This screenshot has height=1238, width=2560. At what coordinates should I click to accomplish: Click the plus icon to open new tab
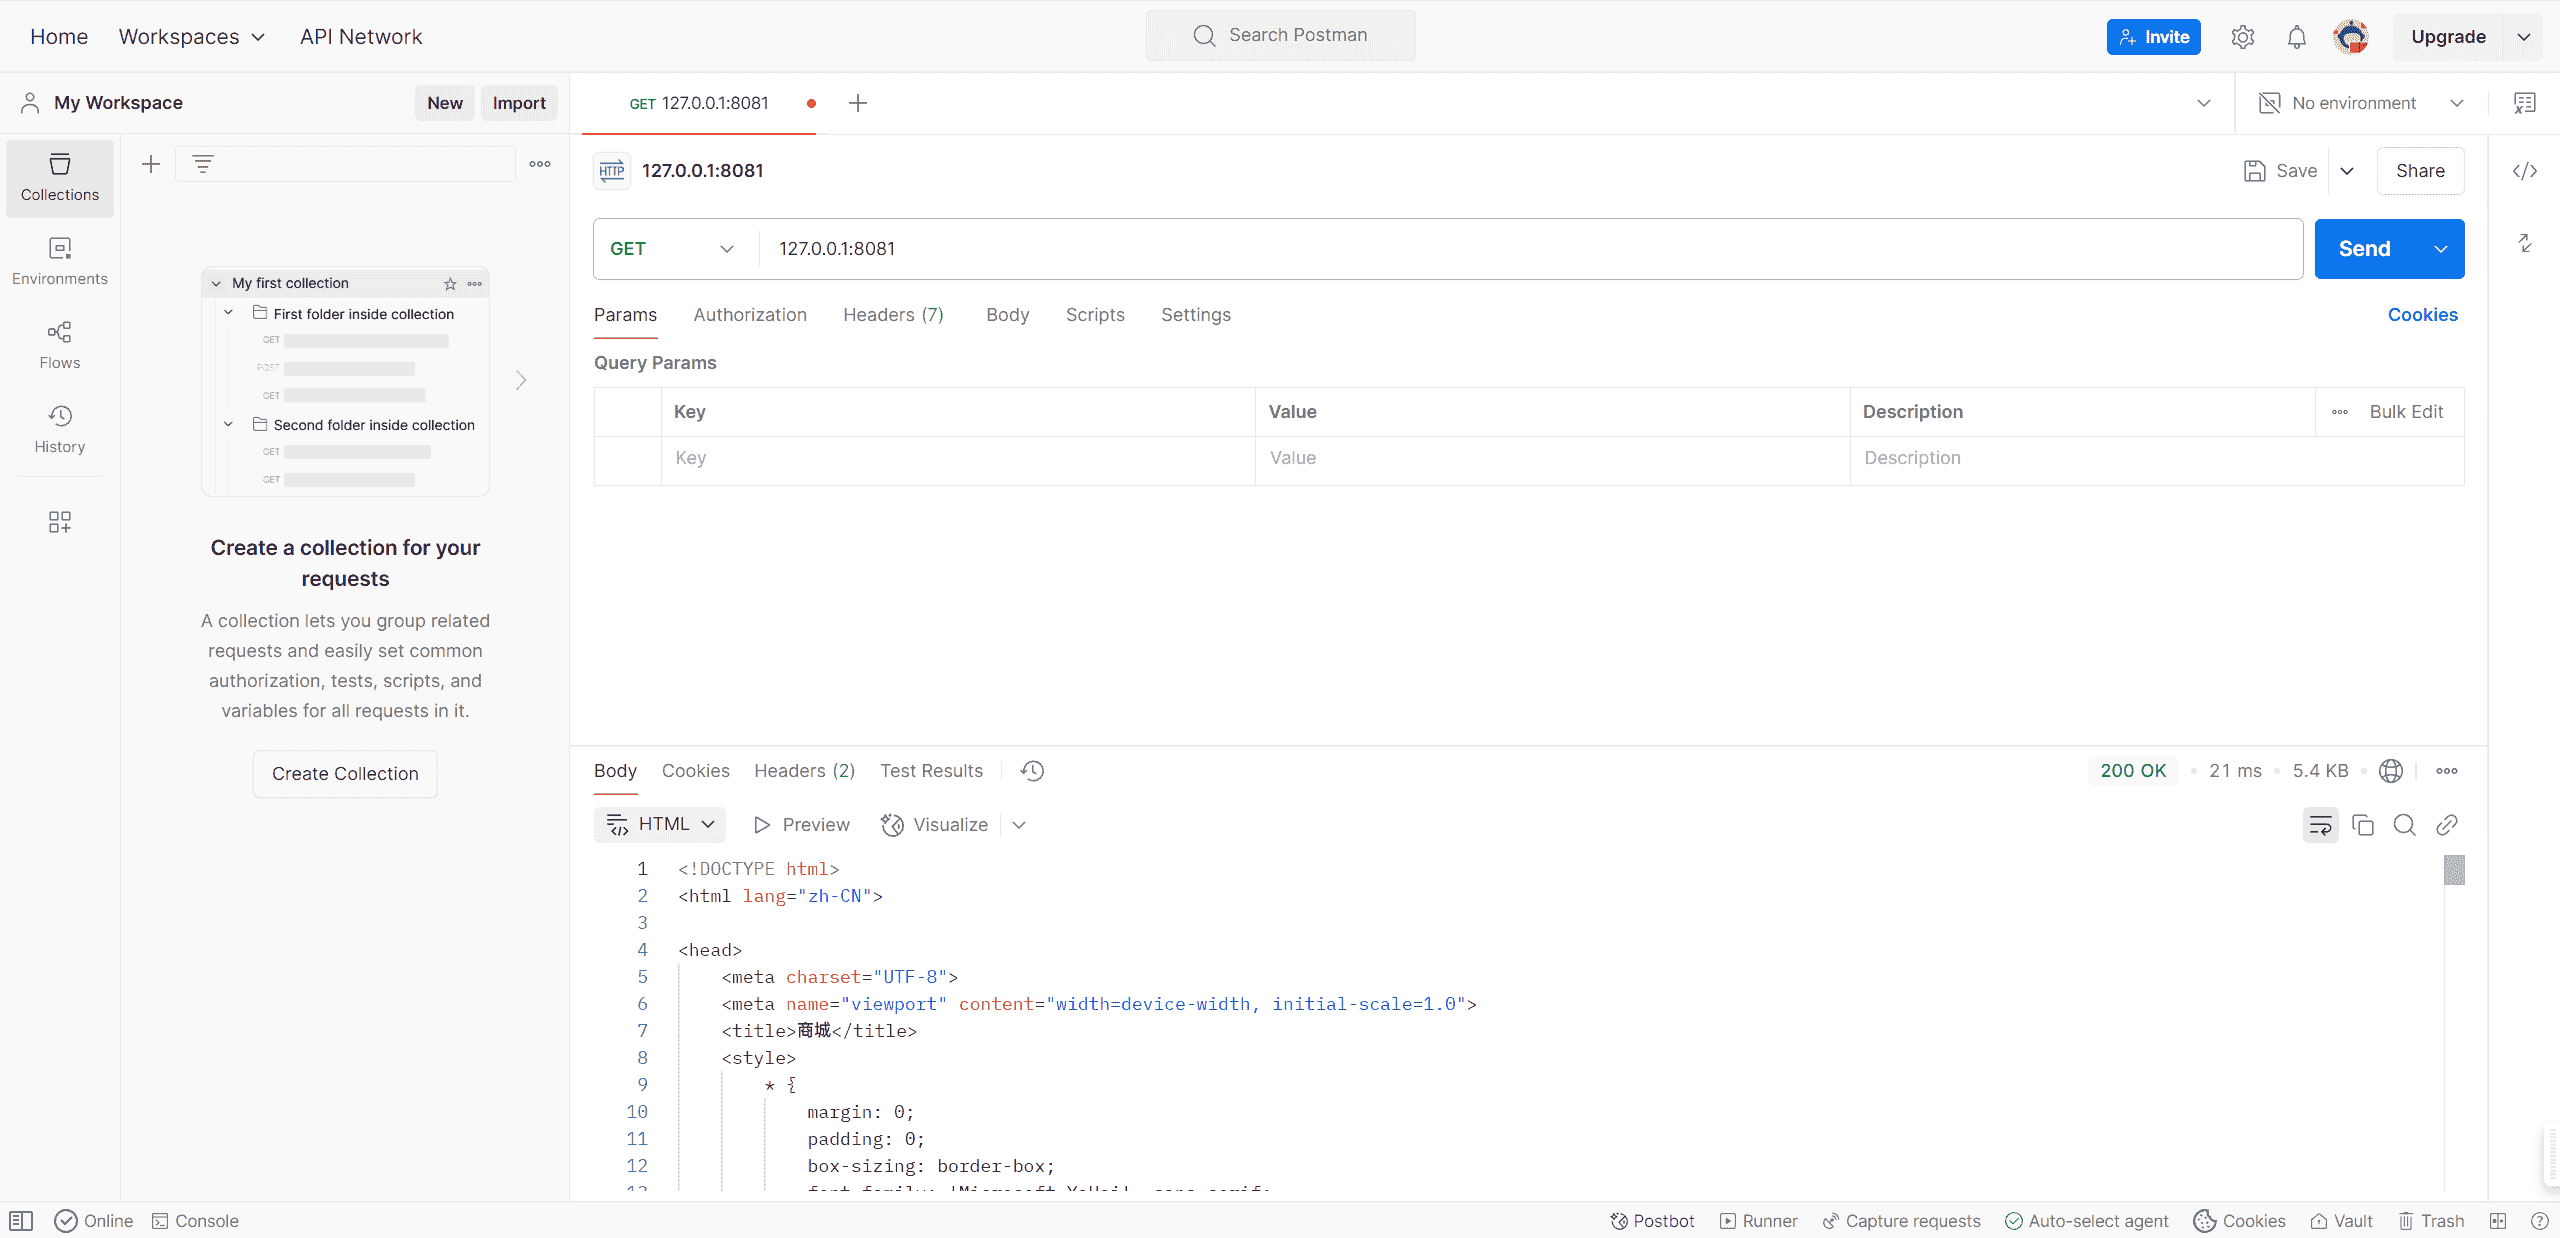pos(858,103)
